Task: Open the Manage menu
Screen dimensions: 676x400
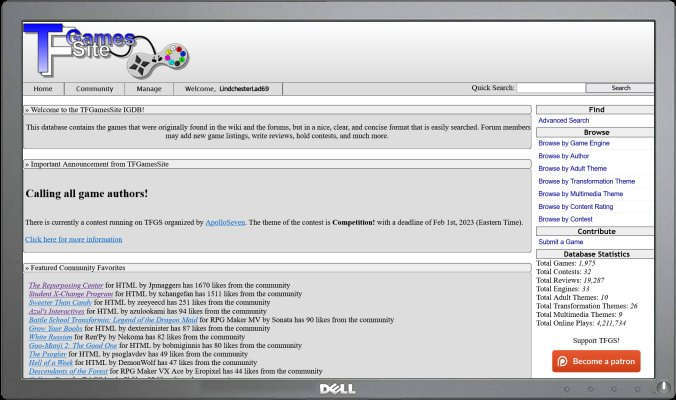Action: [x=149, y=89]
